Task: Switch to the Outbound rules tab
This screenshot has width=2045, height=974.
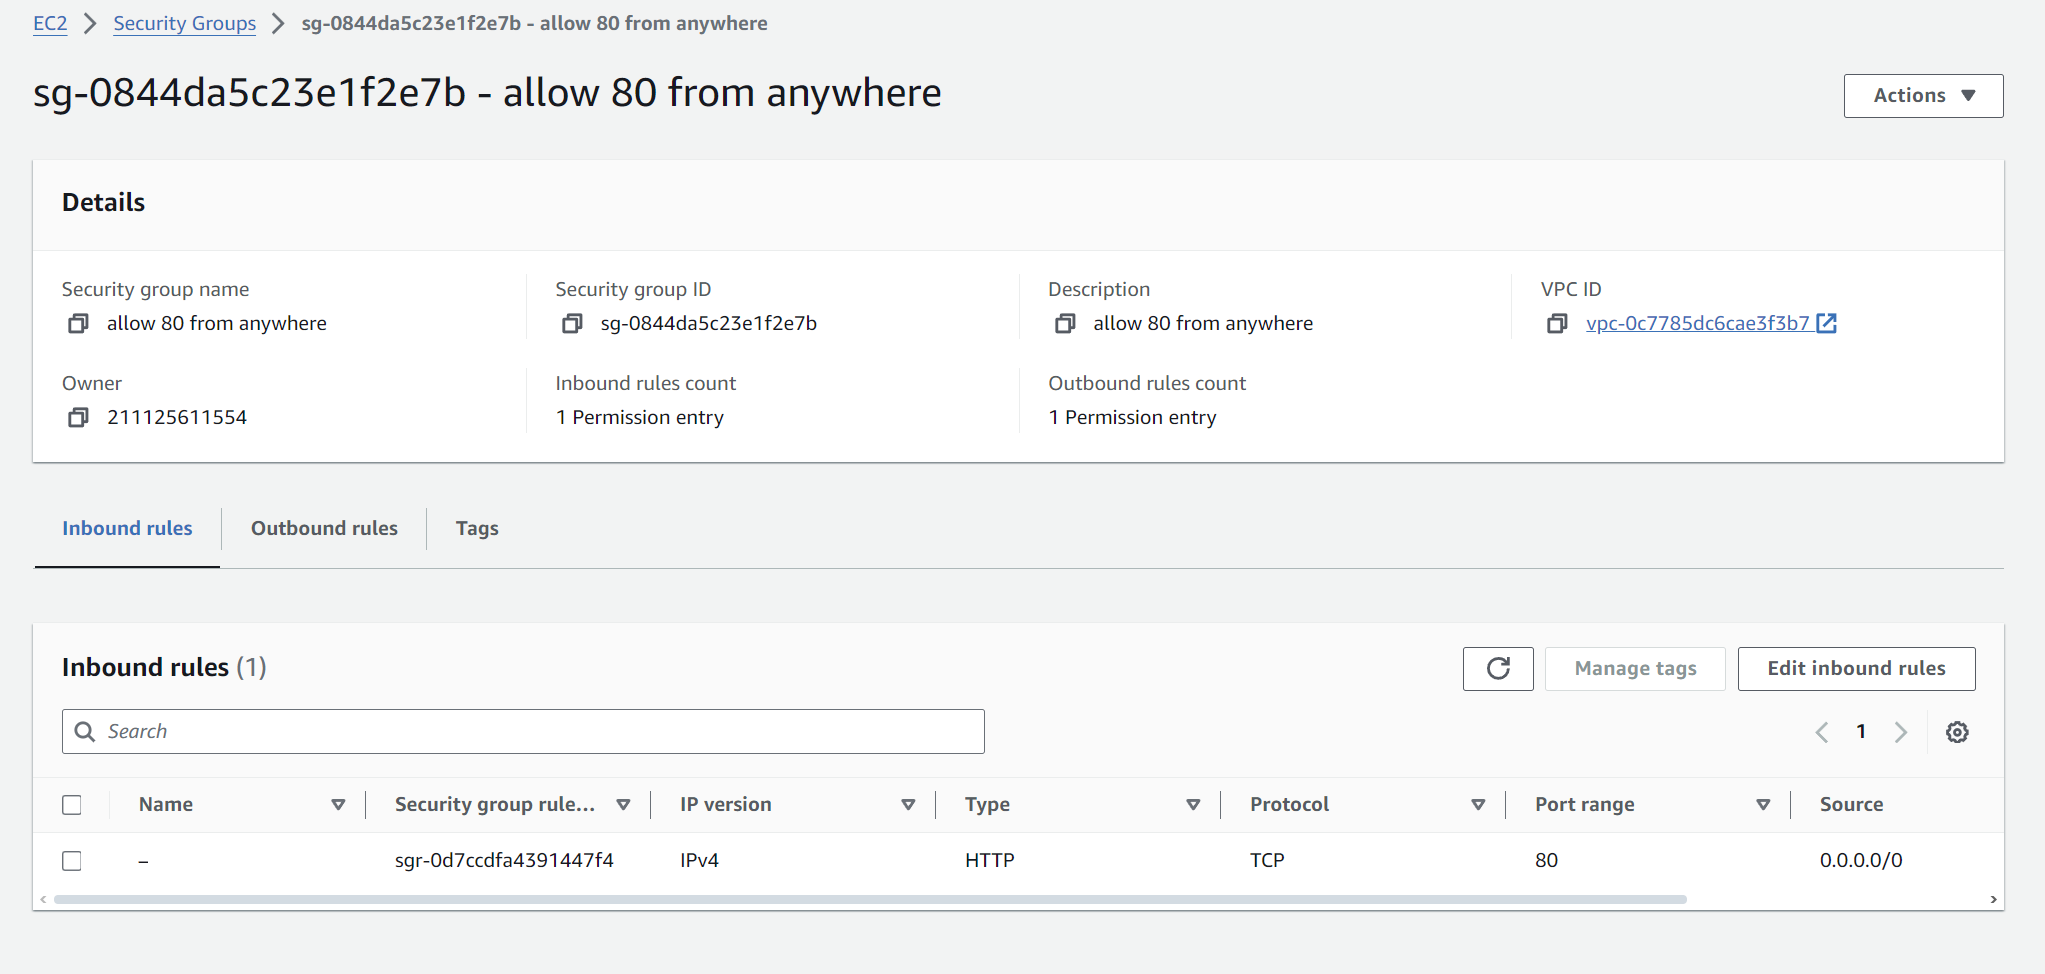Action: click(324, 529)
